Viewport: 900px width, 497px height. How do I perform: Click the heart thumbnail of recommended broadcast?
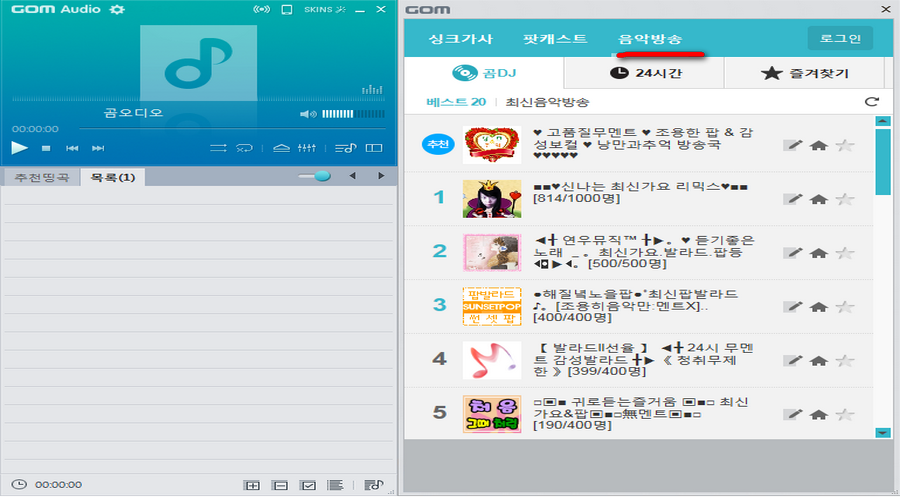pyautogui.click(x=492, y=145)
